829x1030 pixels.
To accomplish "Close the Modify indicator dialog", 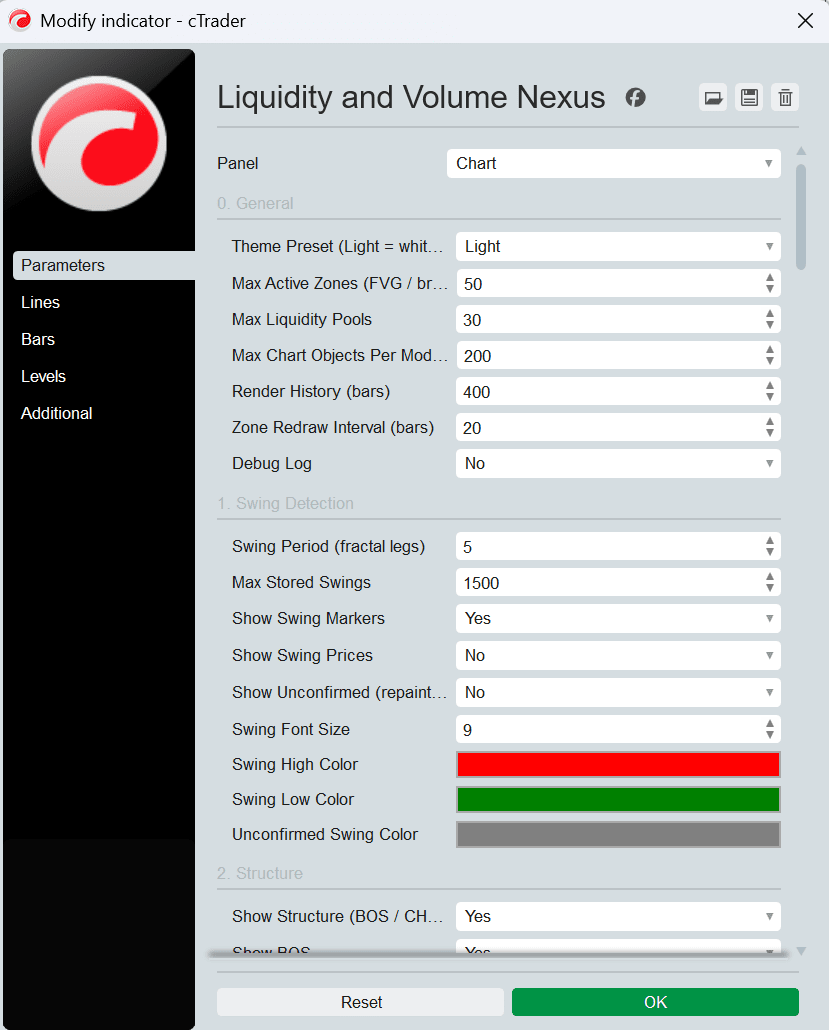I will pos(805,20).
